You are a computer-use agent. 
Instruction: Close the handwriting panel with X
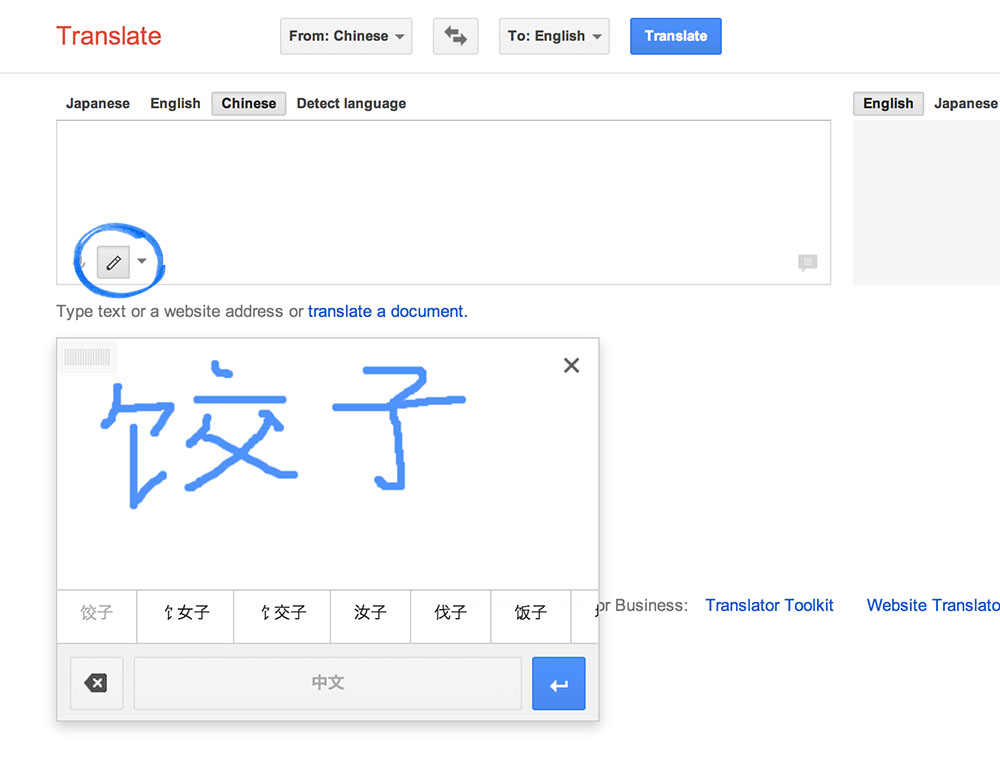coord(571,365)
